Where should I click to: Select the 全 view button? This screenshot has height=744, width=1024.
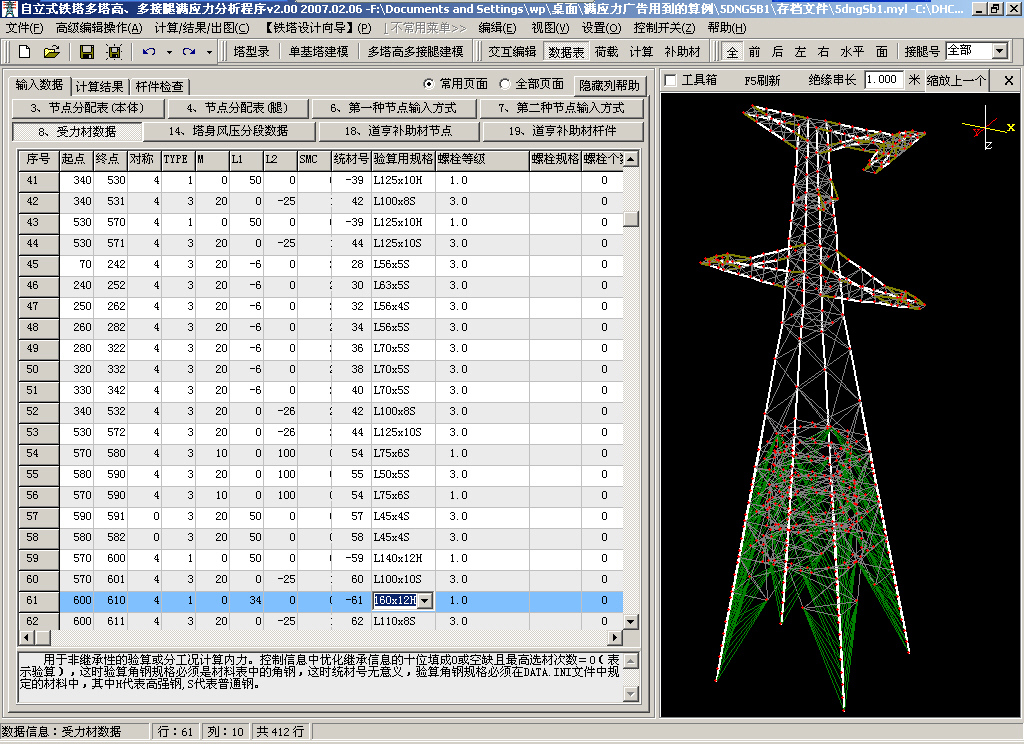(733, 52)
